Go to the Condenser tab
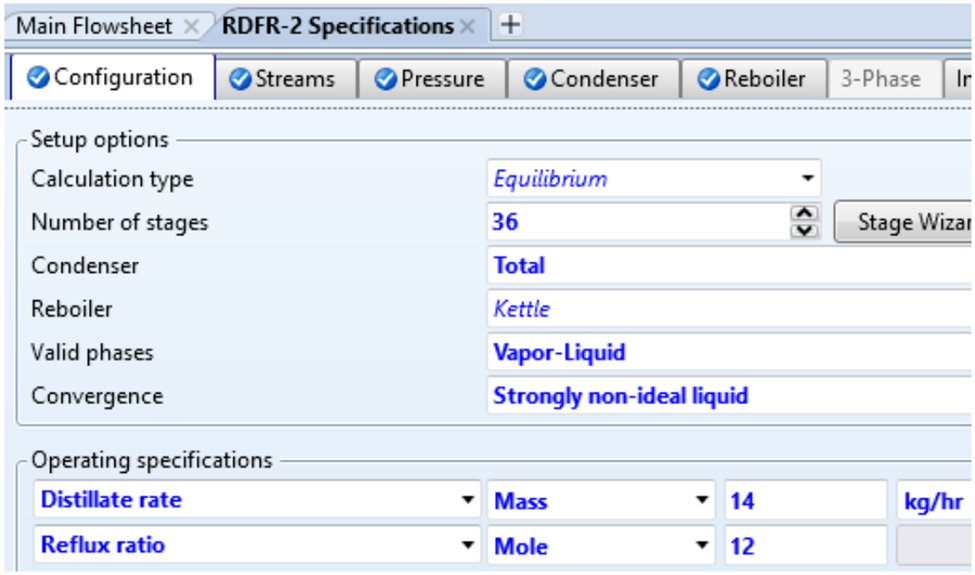This screenshot has width=975, height=575. coord(592,79)
